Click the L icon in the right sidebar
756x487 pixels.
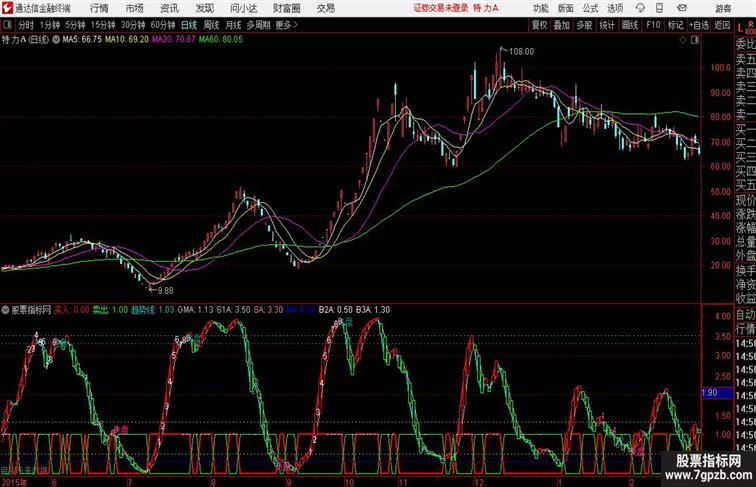point(740,28)
